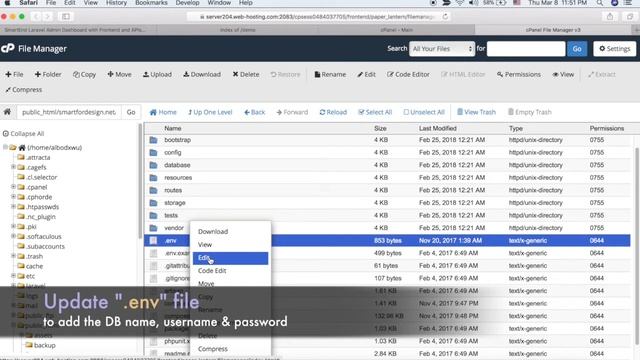Select the routes folder row
640x360 pixels.
click(x=387, y=190)
